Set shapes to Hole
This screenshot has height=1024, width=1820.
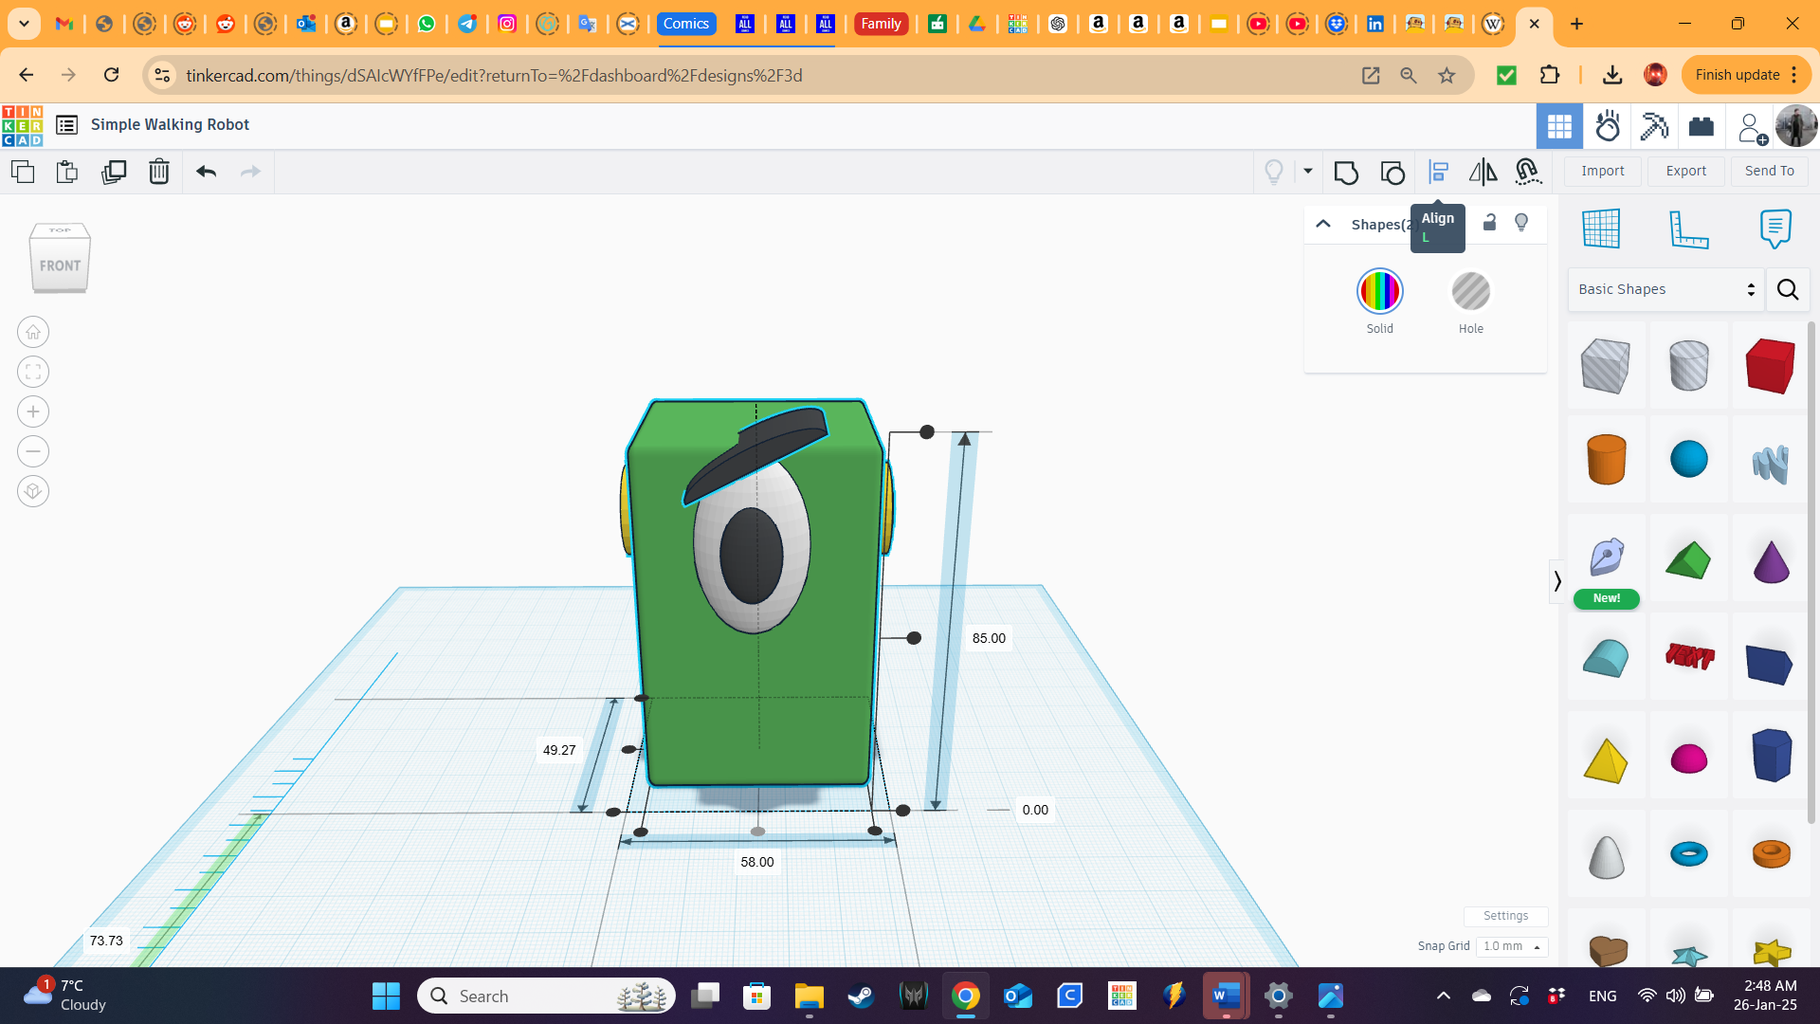point(1470,291)
